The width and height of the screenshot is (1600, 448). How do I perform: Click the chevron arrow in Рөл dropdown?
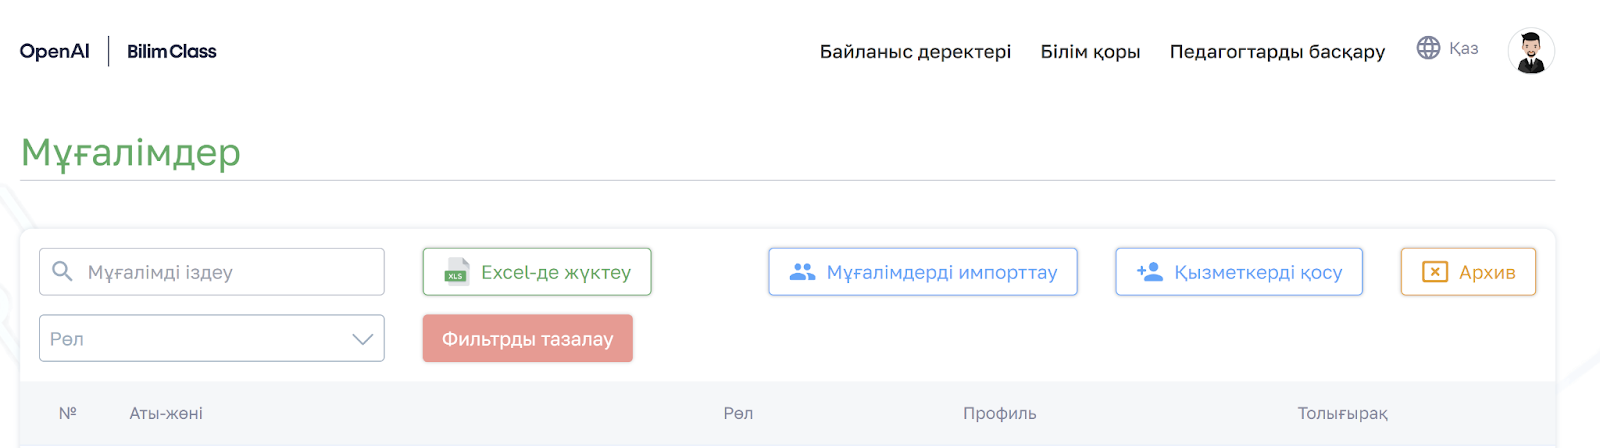[363, 339]
